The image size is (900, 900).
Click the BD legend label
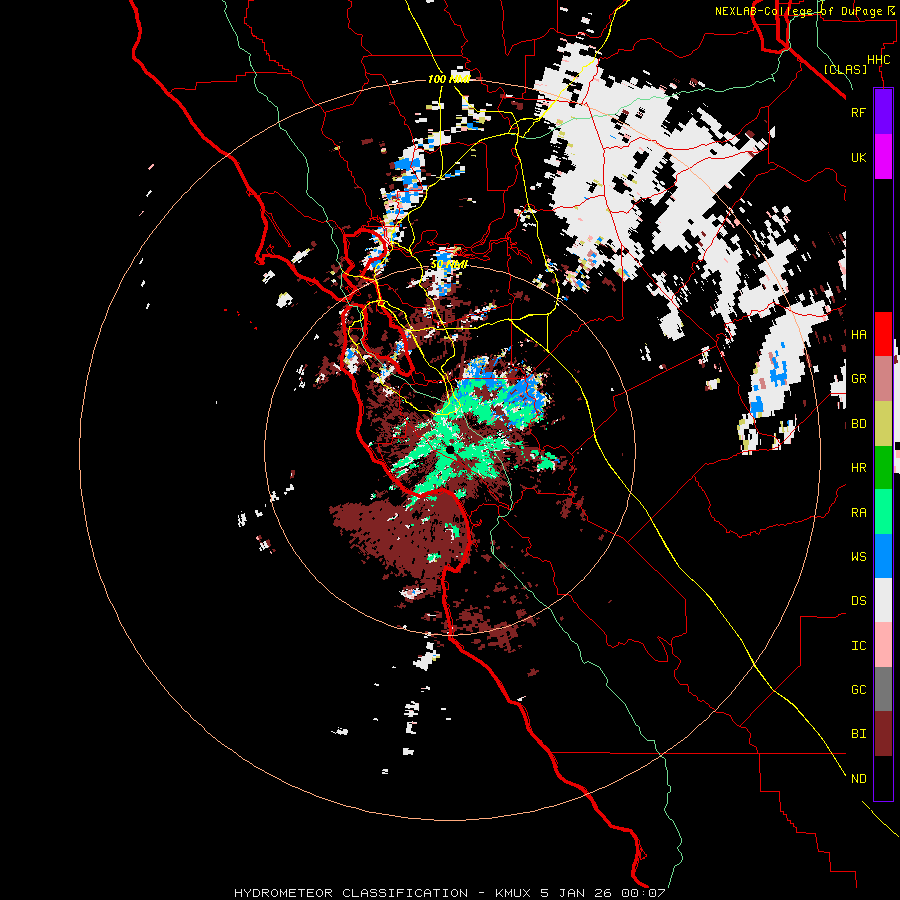pyautogui.click(x=858, y=424)
